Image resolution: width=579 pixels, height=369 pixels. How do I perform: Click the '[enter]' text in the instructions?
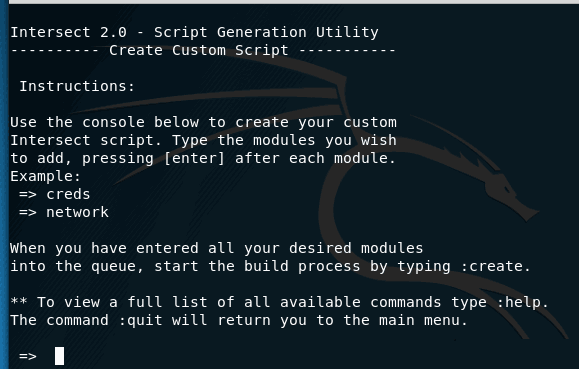[194, 158]
